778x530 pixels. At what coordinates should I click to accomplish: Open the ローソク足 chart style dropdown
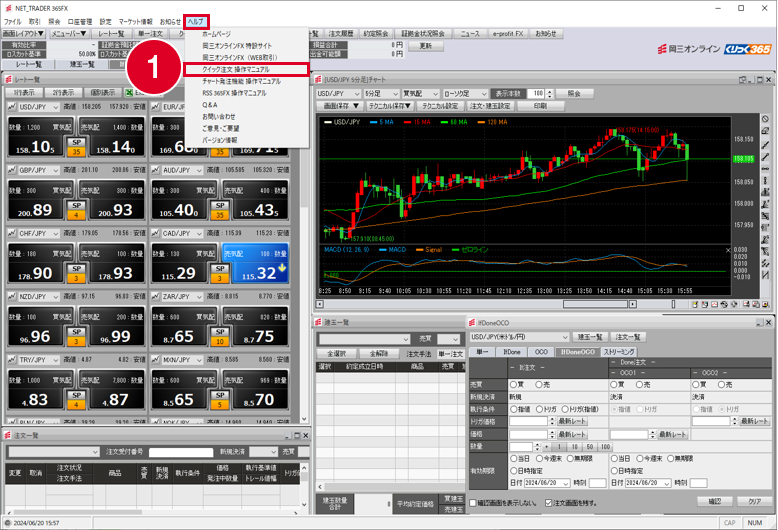coord(465,93)
